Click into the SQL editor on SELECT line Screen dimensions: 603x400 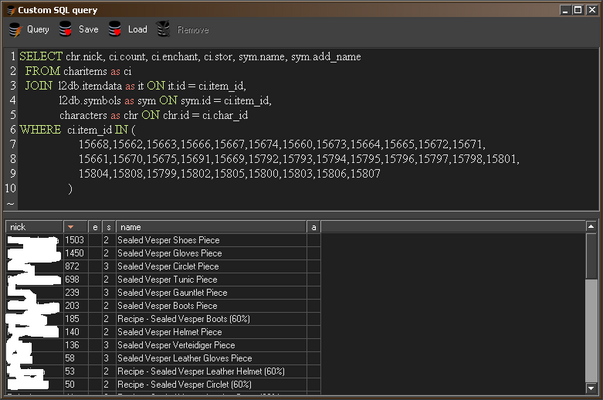tap(190, 57)
